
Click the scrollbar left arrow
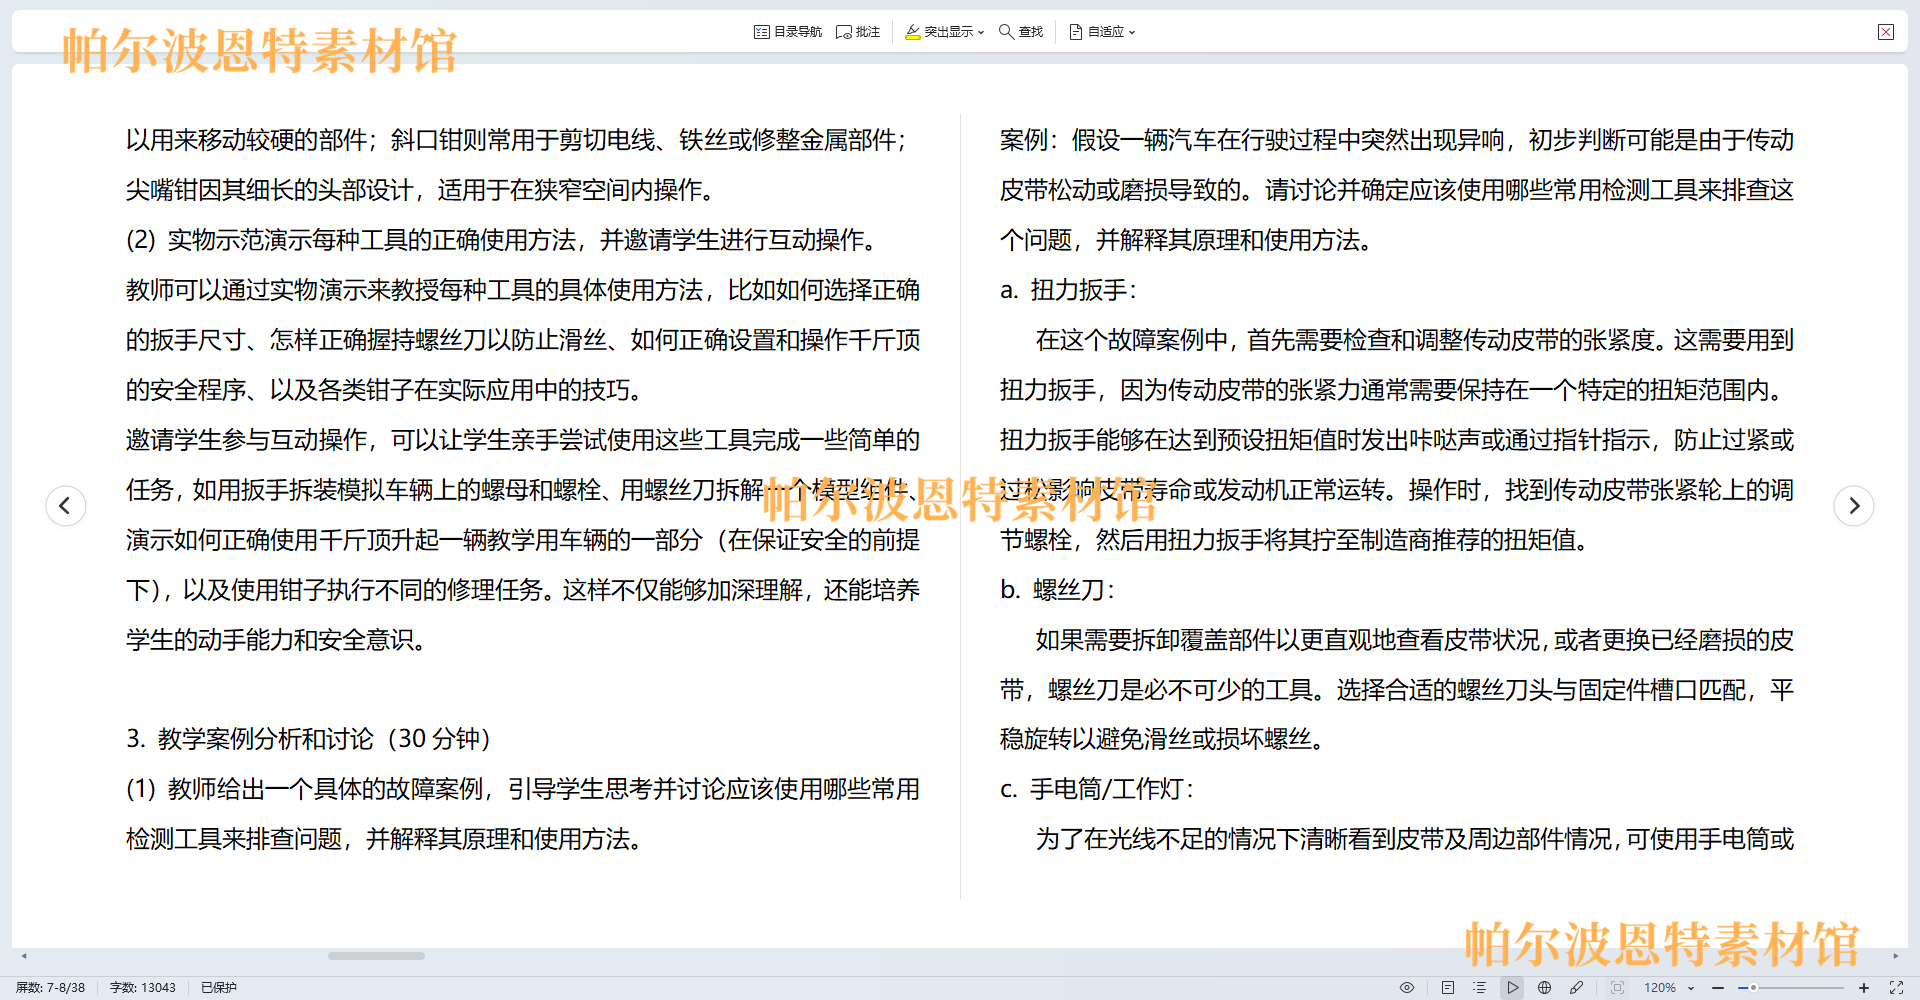click(x=24, y=956)
